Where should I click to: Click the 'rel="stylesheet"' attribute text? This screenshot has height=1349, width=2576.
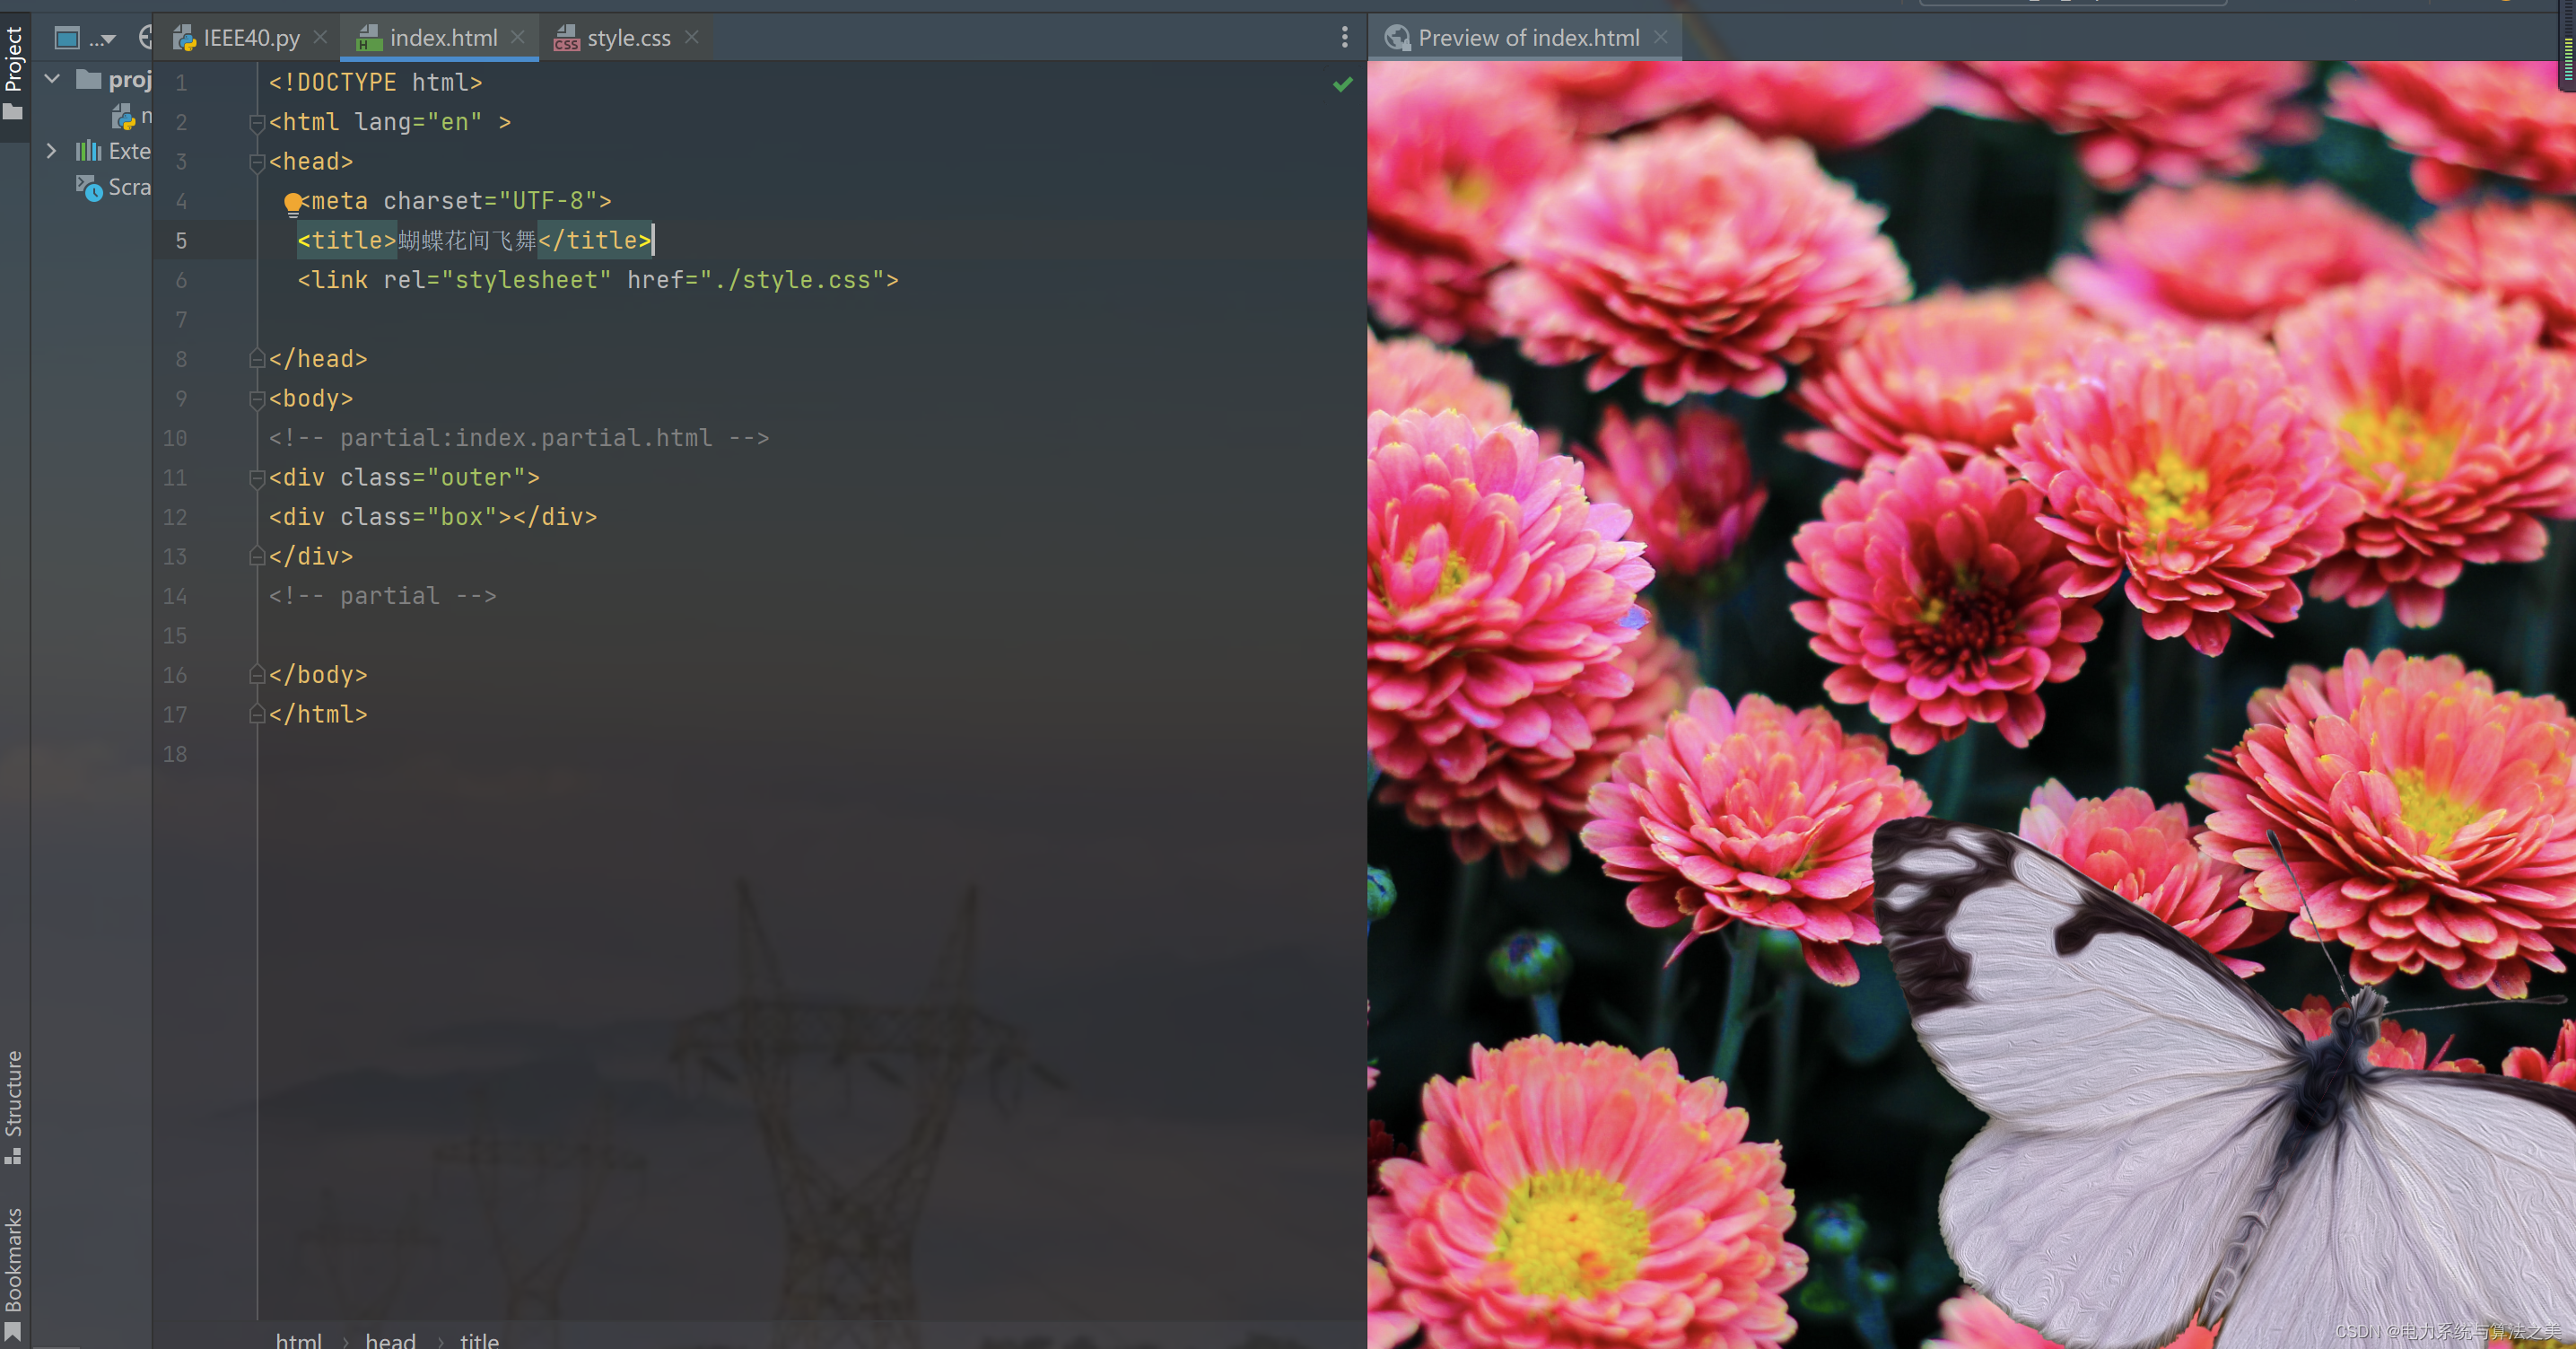[x=497, y=280]
